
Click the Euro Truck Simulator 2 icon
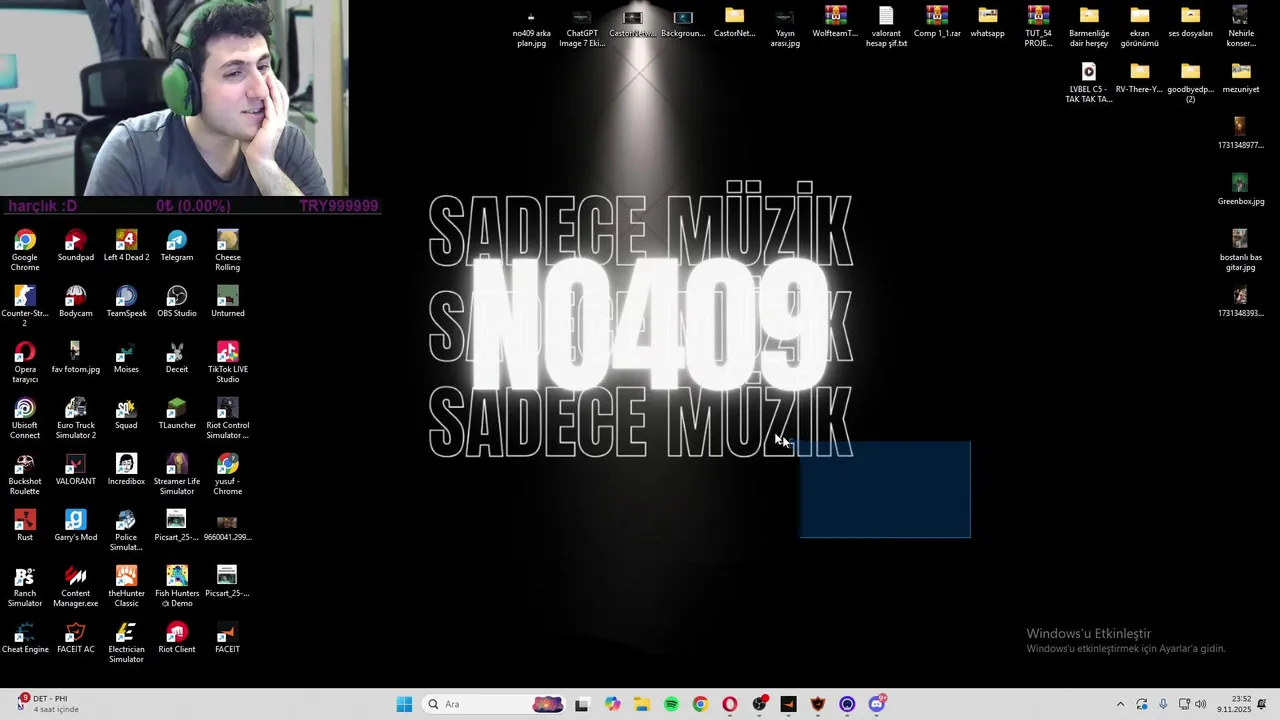click(x=75, y=418)
